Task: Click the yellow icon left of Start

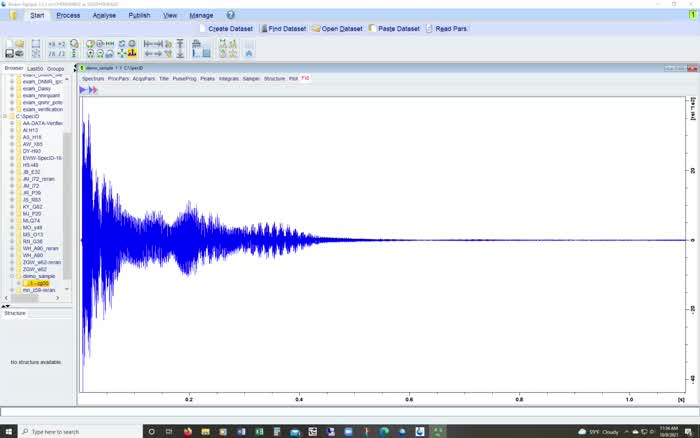Action: (x=13, y=16)
